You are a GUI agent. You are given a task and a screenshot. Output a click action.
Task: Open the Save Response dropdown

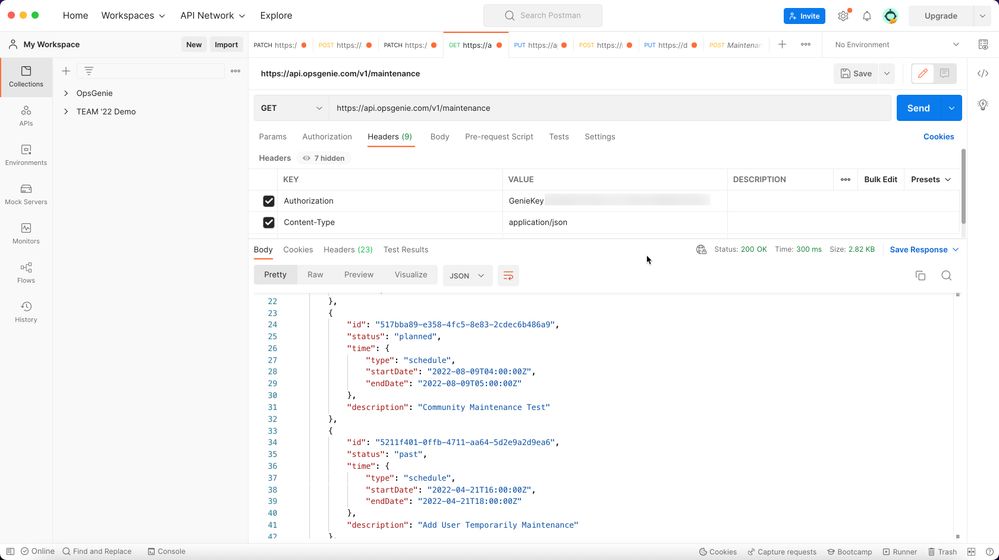[x=924, y=250]
